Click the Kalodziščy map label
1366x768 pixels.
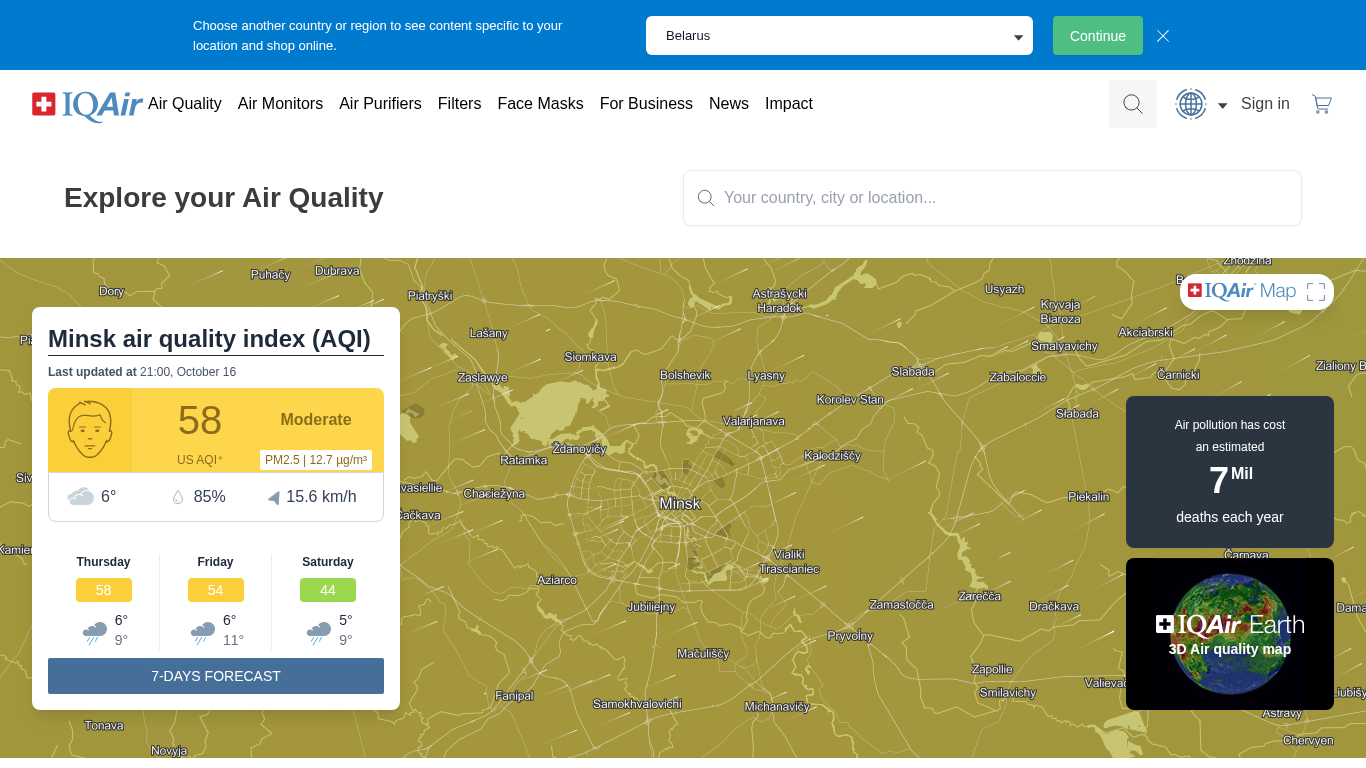coord(832,456)
